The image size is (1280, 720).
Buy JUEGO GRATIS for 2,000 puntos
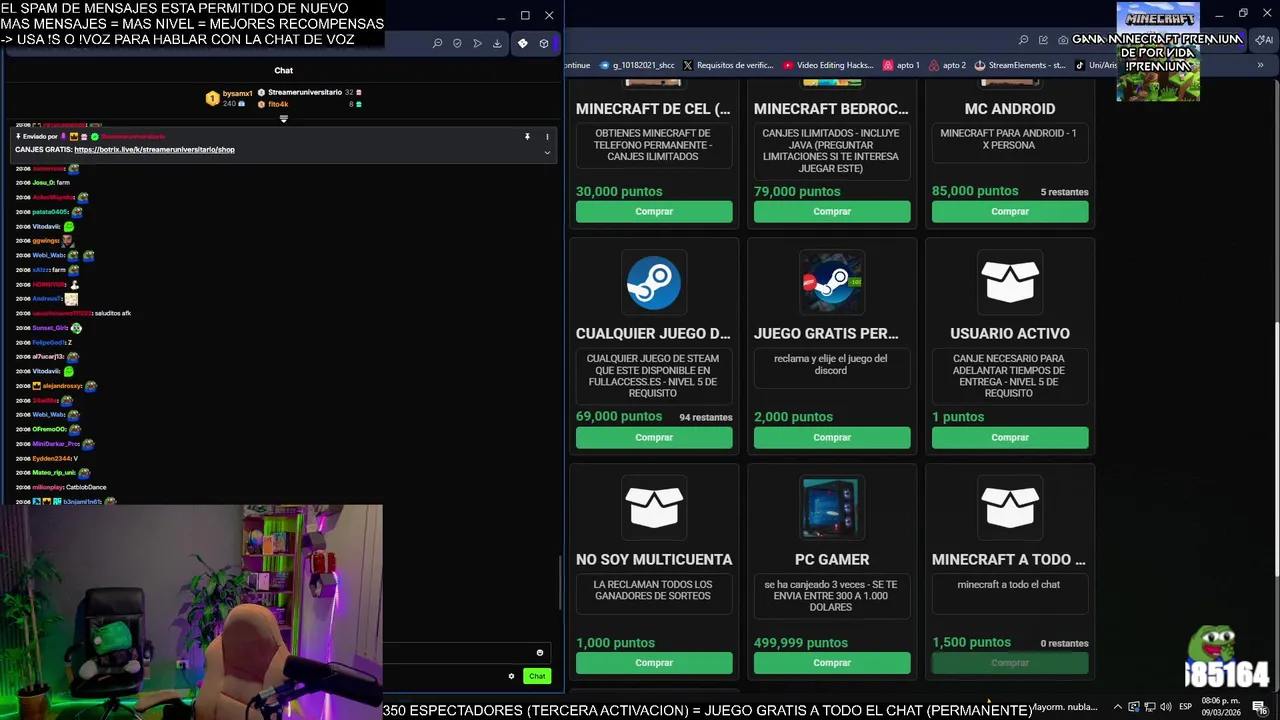[832, 437]
